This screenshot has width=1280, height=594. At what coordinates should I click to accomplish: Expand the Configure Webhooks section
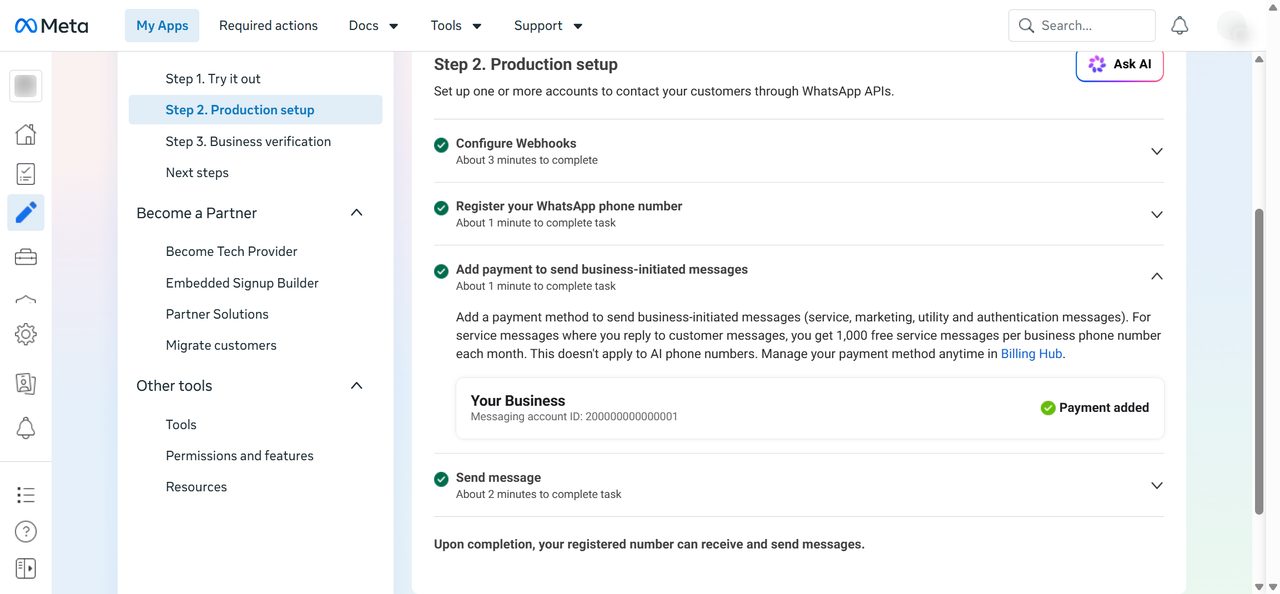(x=1157, y=151)
